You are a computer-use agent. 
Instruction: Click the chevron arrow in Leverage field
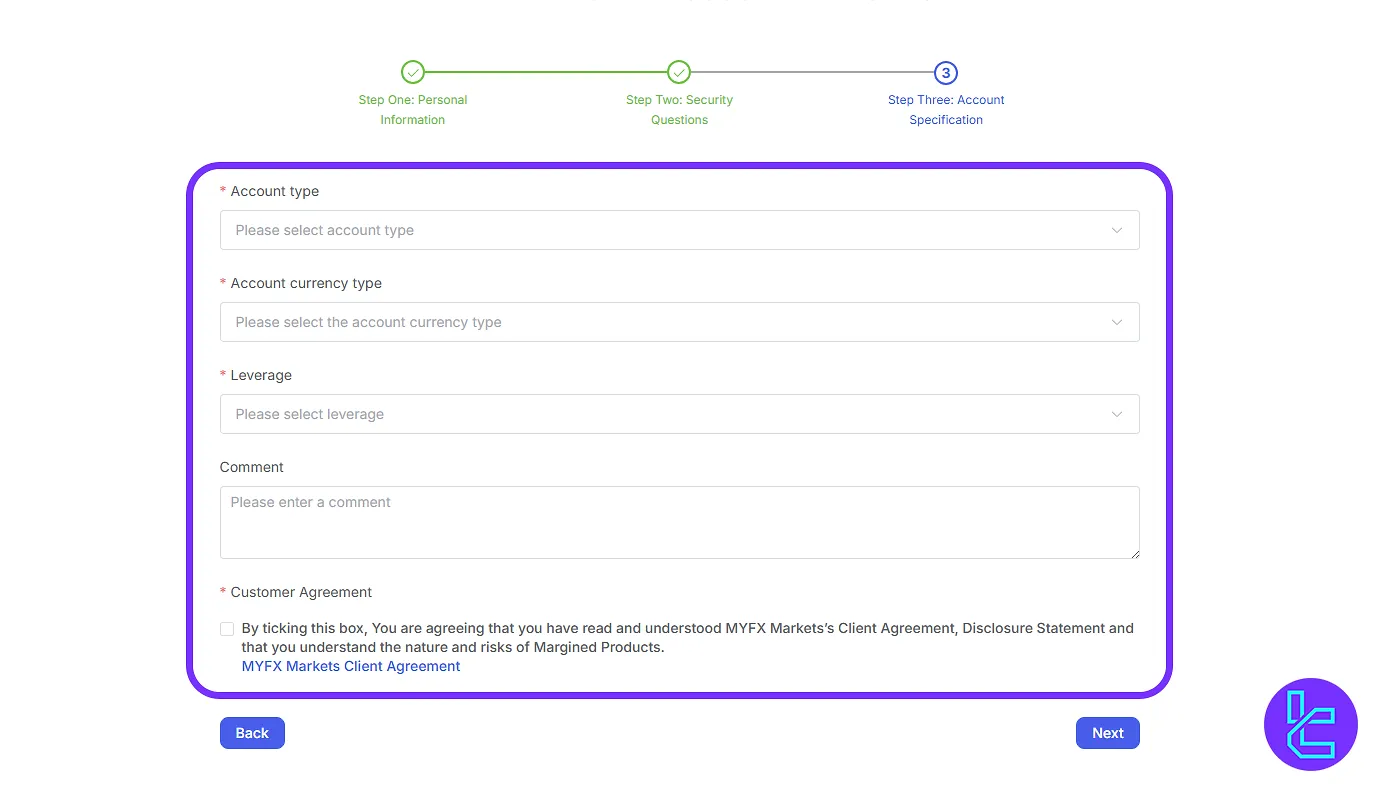[1117, 414]
